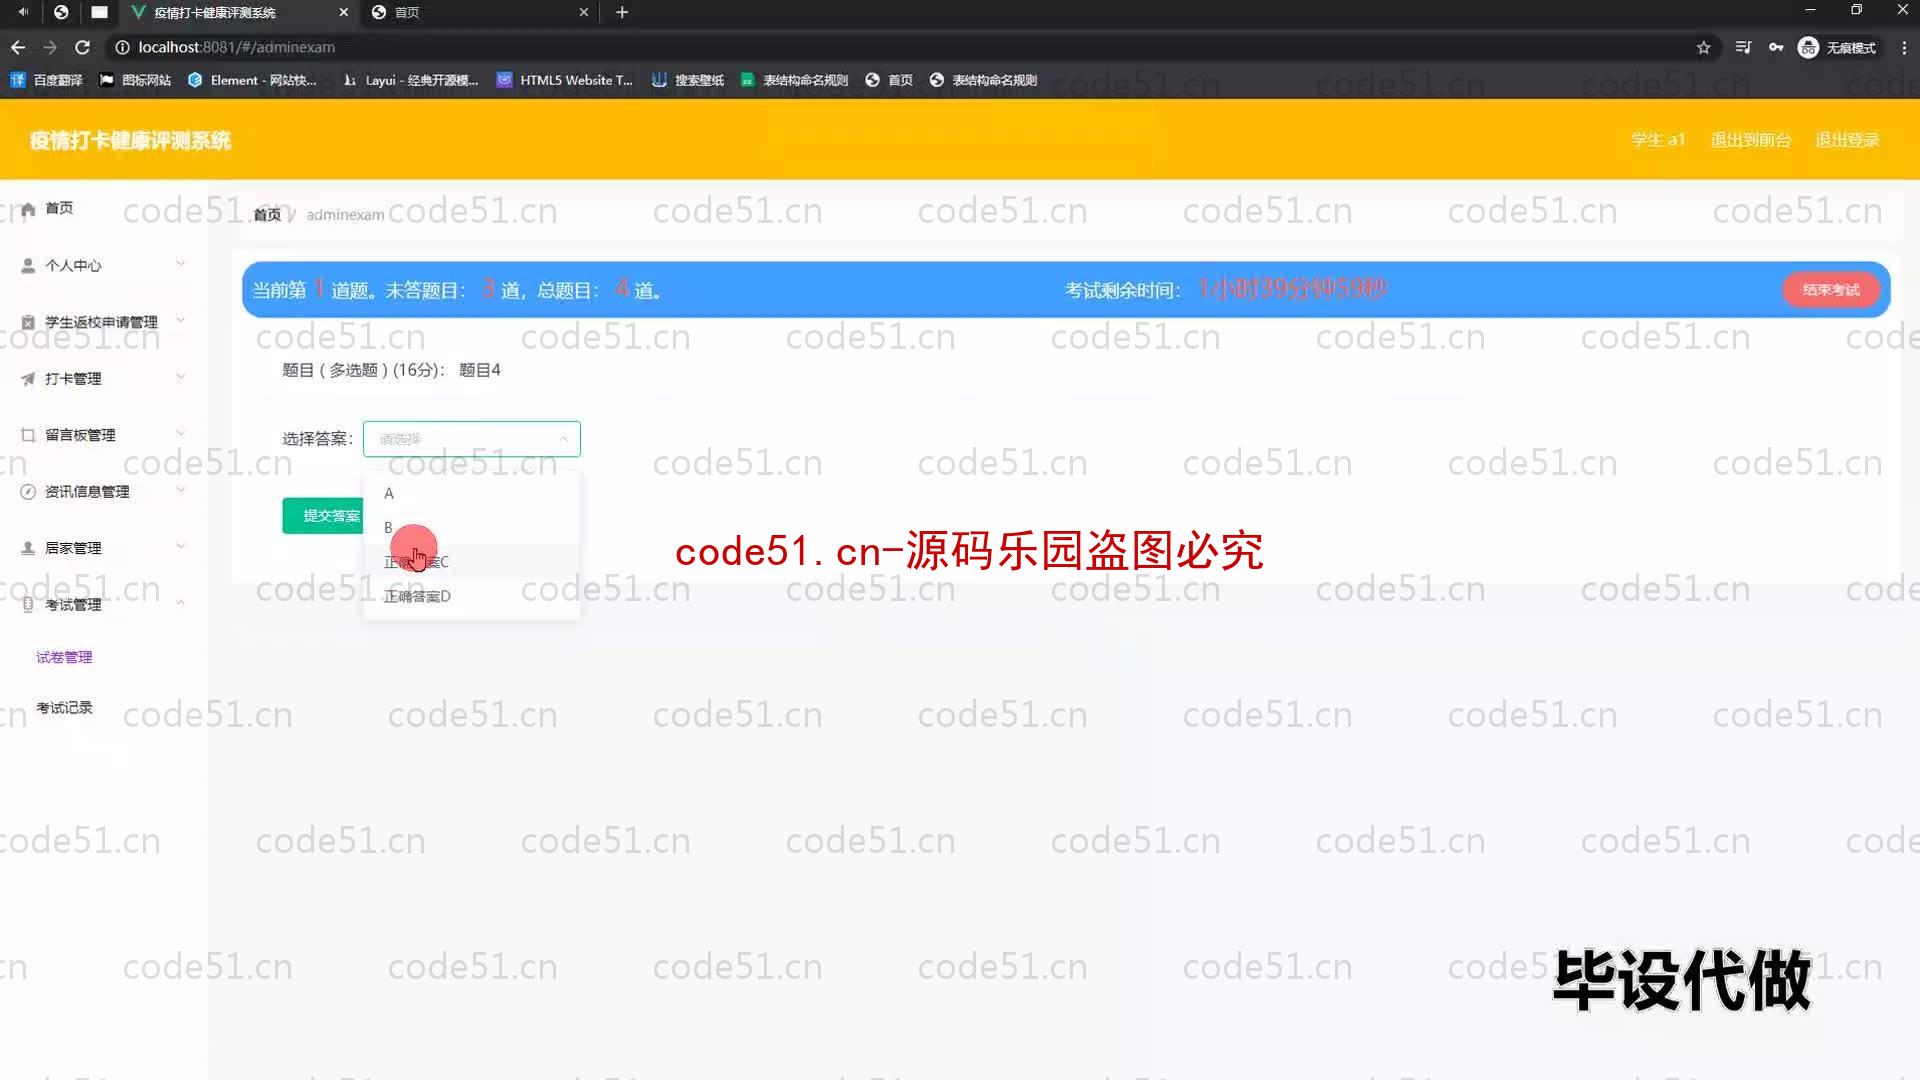The image size is (1920, 1080).
Task: Select answer option B from list
Action: coord(389,526)
